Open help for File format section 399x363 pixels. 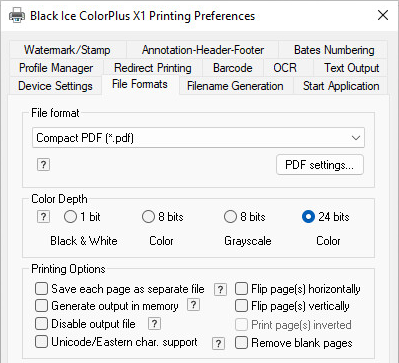43,165
